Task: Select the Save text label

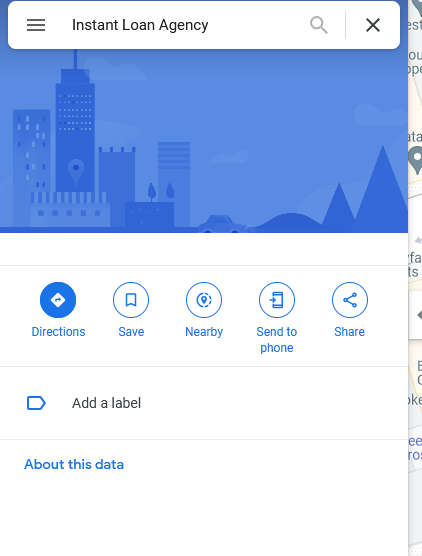Action: click(x=131, y=332)
